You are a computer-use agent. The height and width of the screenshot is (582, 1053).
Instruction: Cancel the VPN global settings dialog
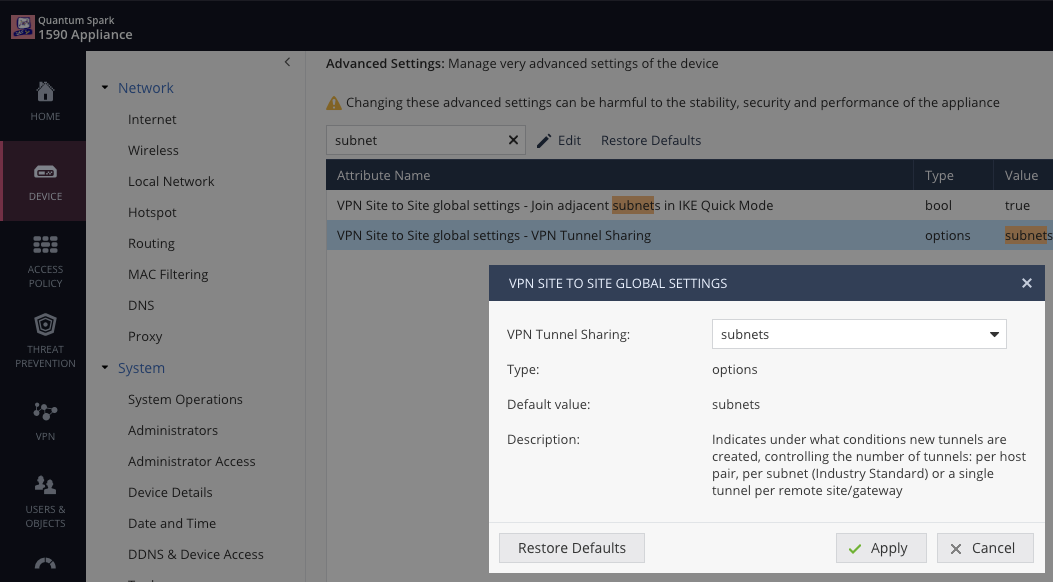pyautogui.click(x=984, y=547)
